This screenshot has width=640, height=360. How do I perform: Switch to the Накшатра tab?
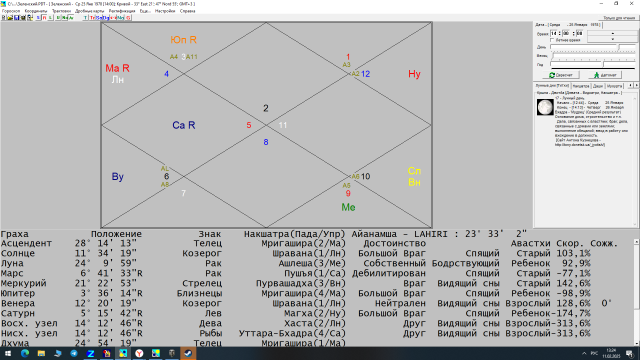pos(581,86)
